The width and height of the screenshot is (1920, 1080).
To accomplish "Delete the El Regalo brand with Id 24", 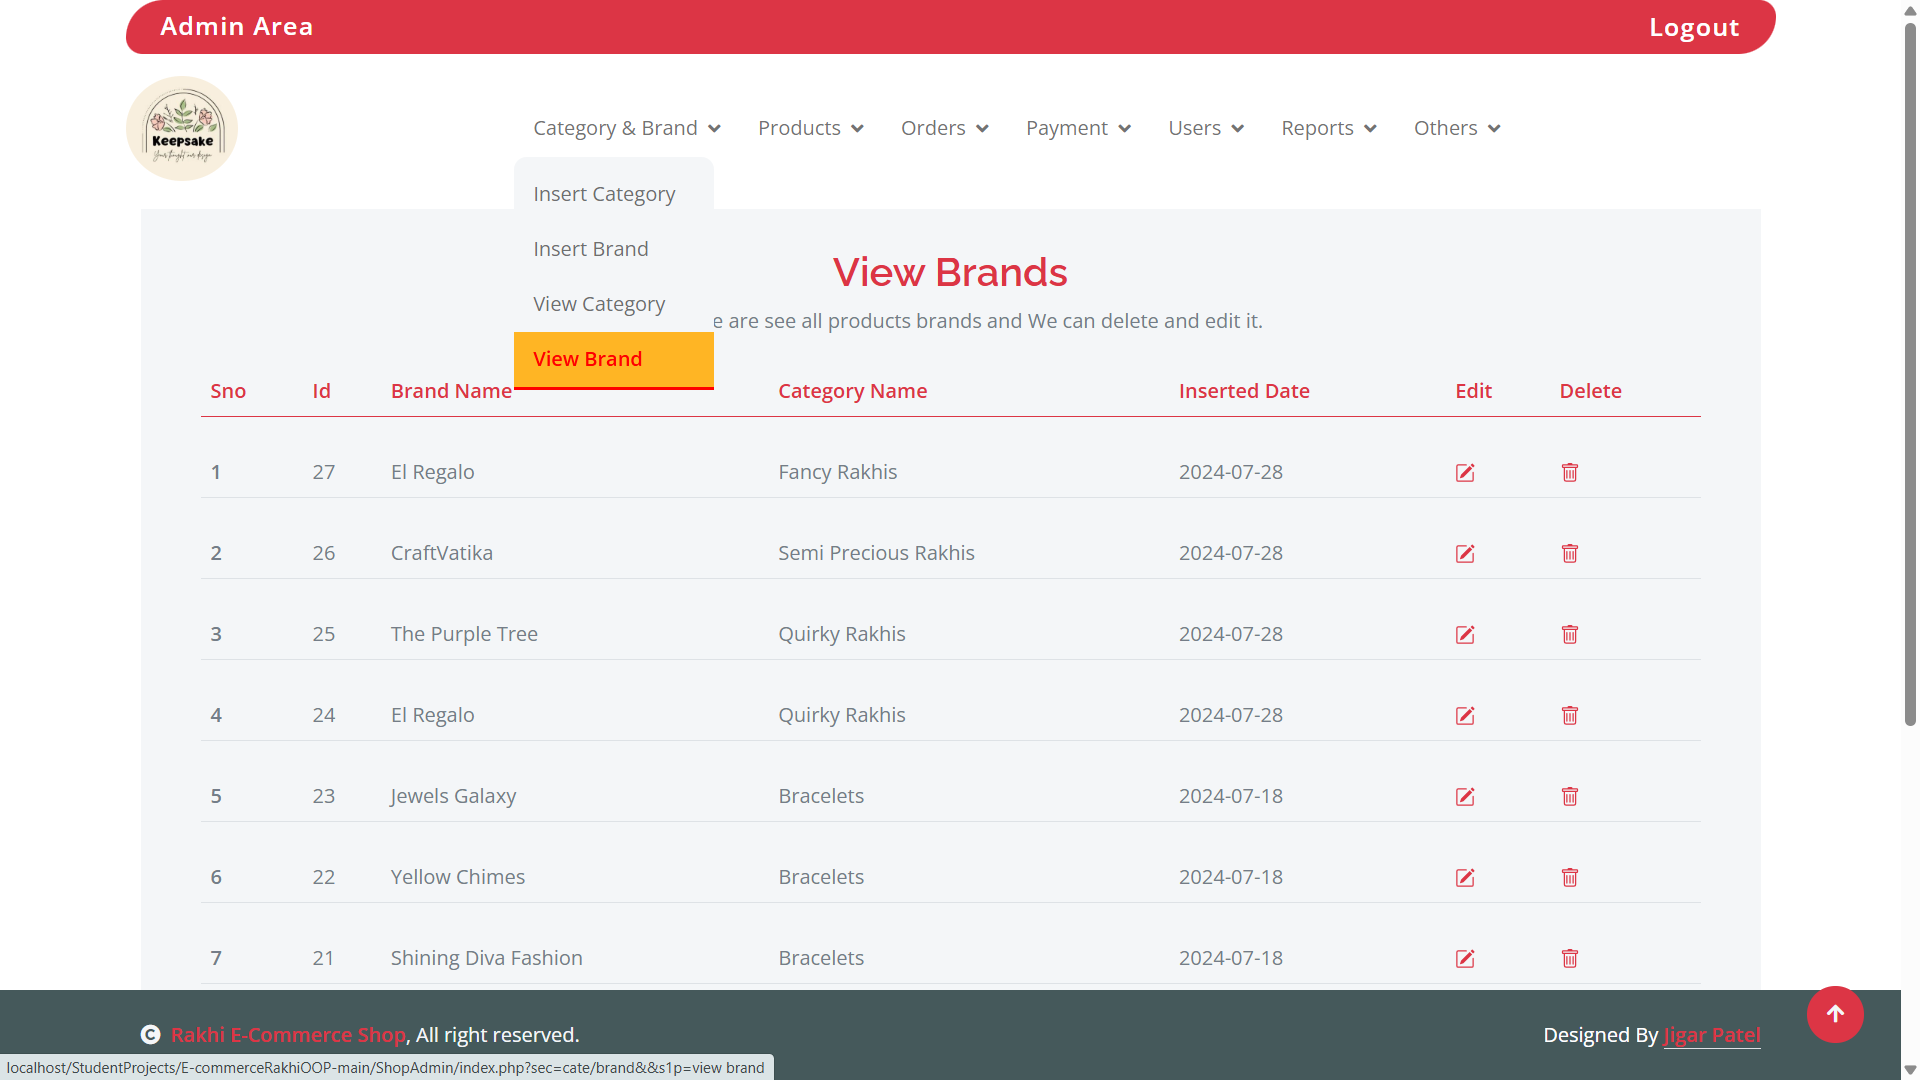I will (x=1570, y=716).
